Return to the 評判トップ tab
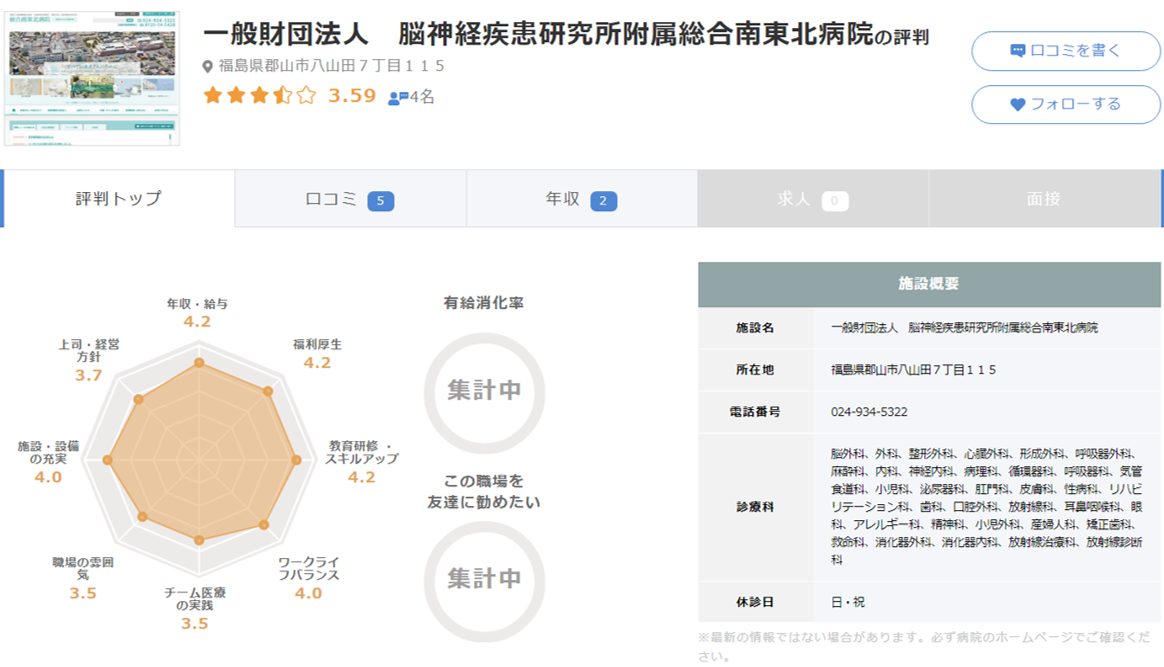The image size is (1164, 667). tap(118, 199)
